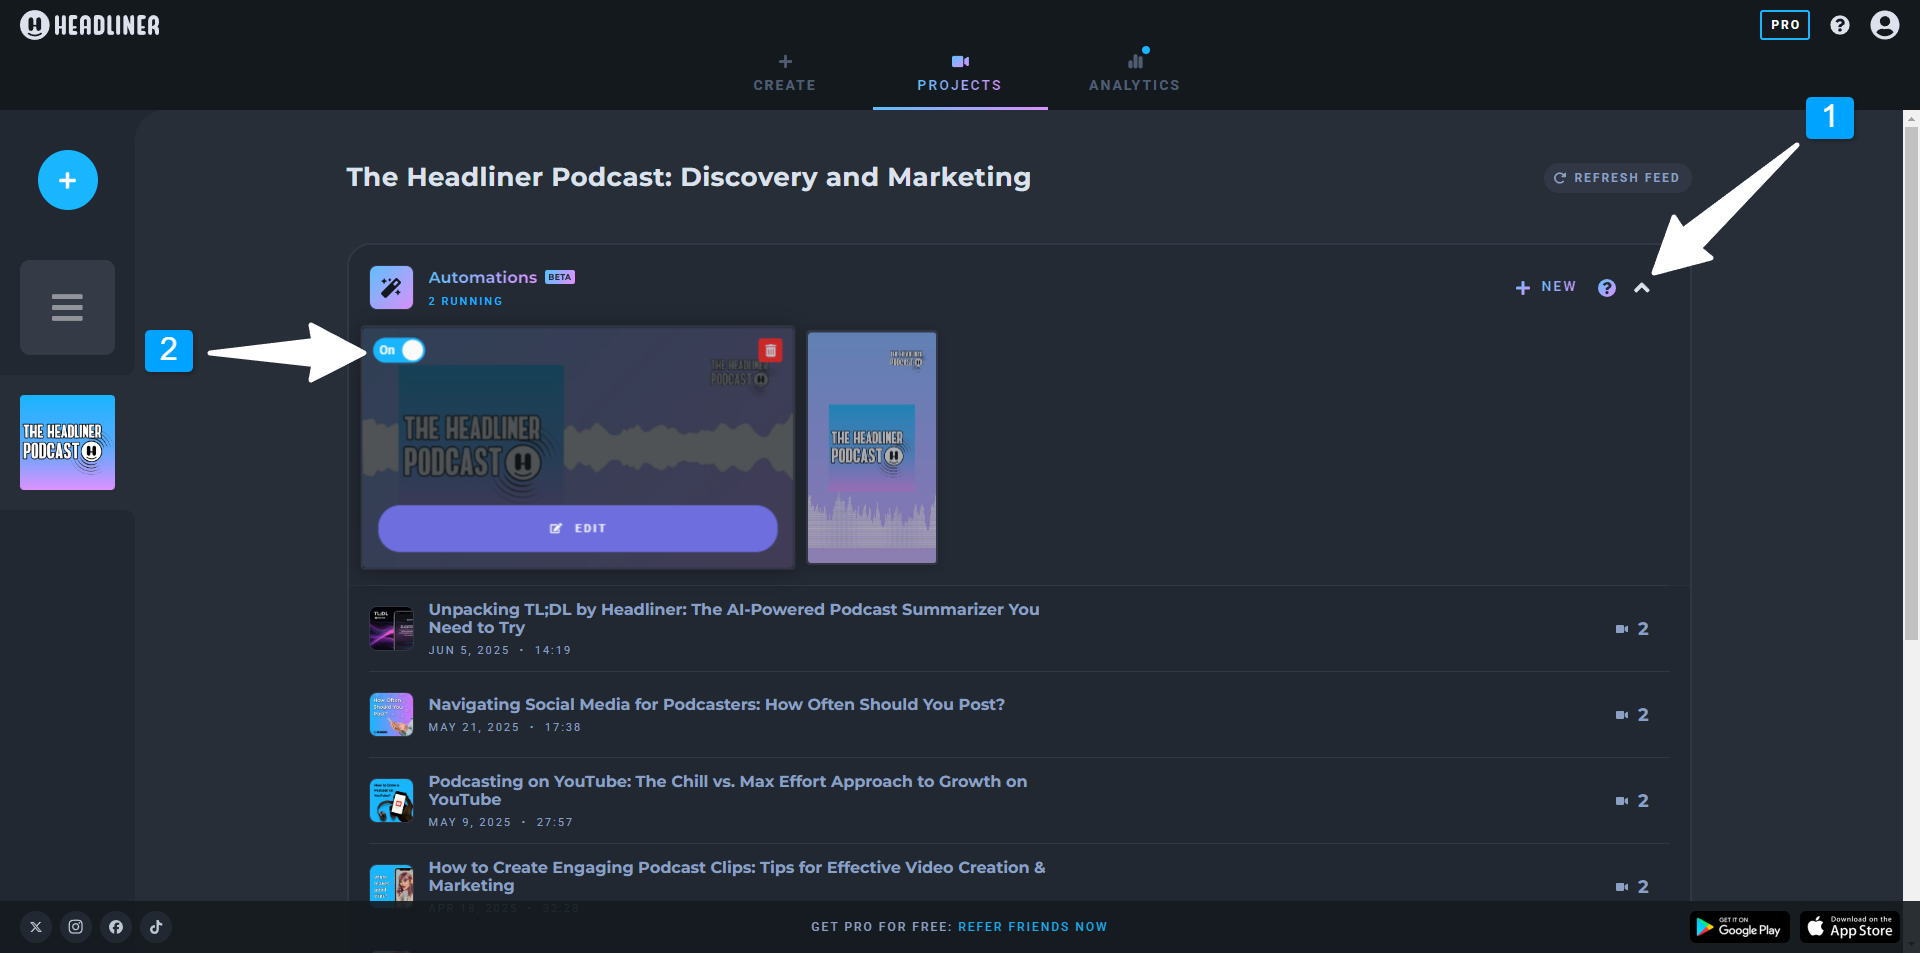Click the Edit button on automation card
1920x953 pixels.
point(578,528)
